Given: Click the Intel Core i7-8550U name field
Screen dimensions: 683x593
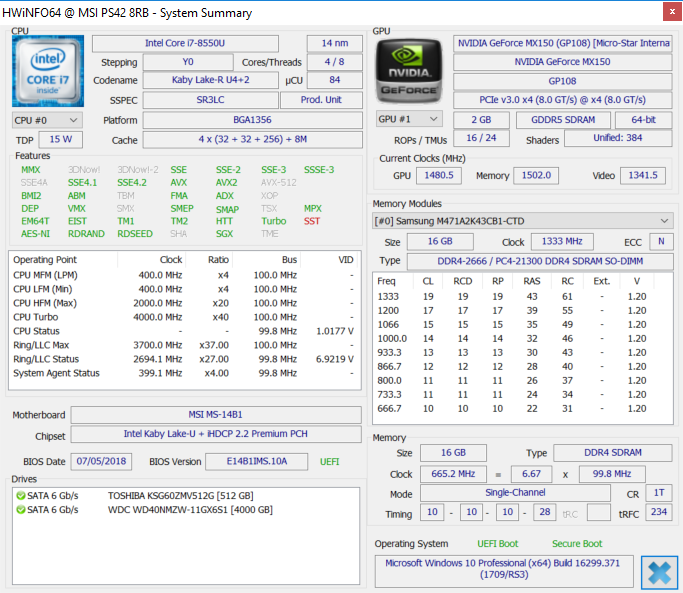Looking at the screenshot, I should tap(185, 43).
